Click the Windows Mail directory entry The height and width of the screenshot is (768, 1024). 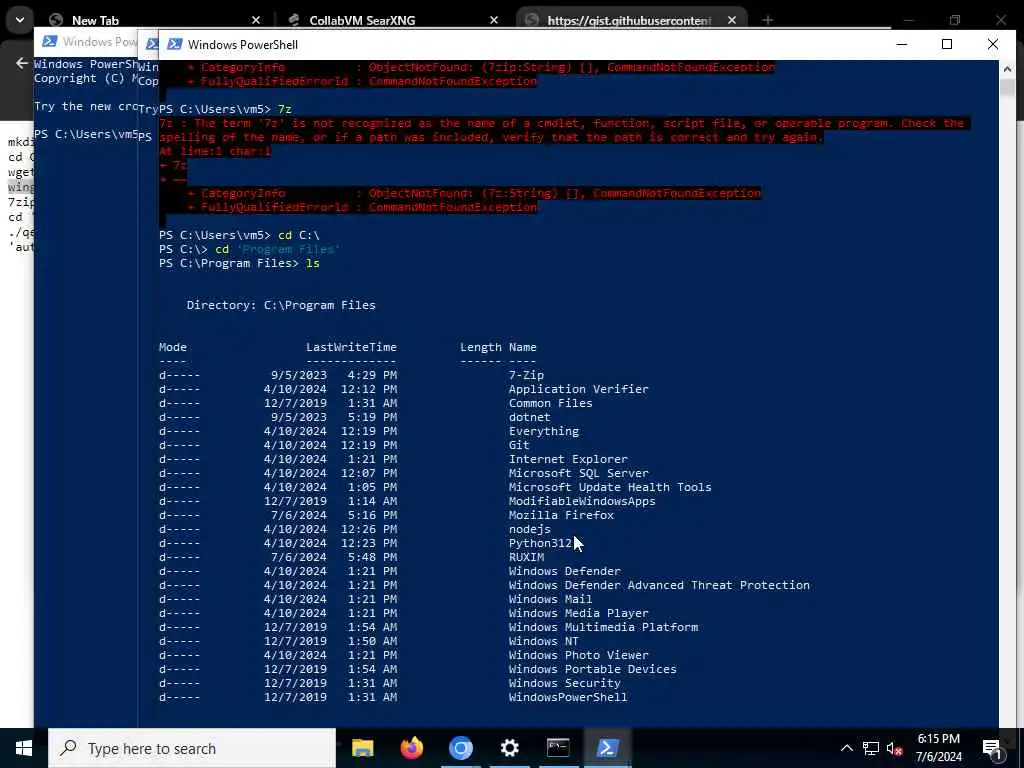tap(551, 599)
